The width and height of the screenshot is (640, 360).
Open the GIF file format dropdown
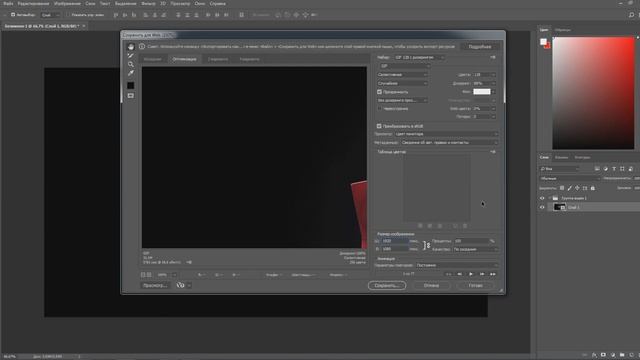coord(404,66)
